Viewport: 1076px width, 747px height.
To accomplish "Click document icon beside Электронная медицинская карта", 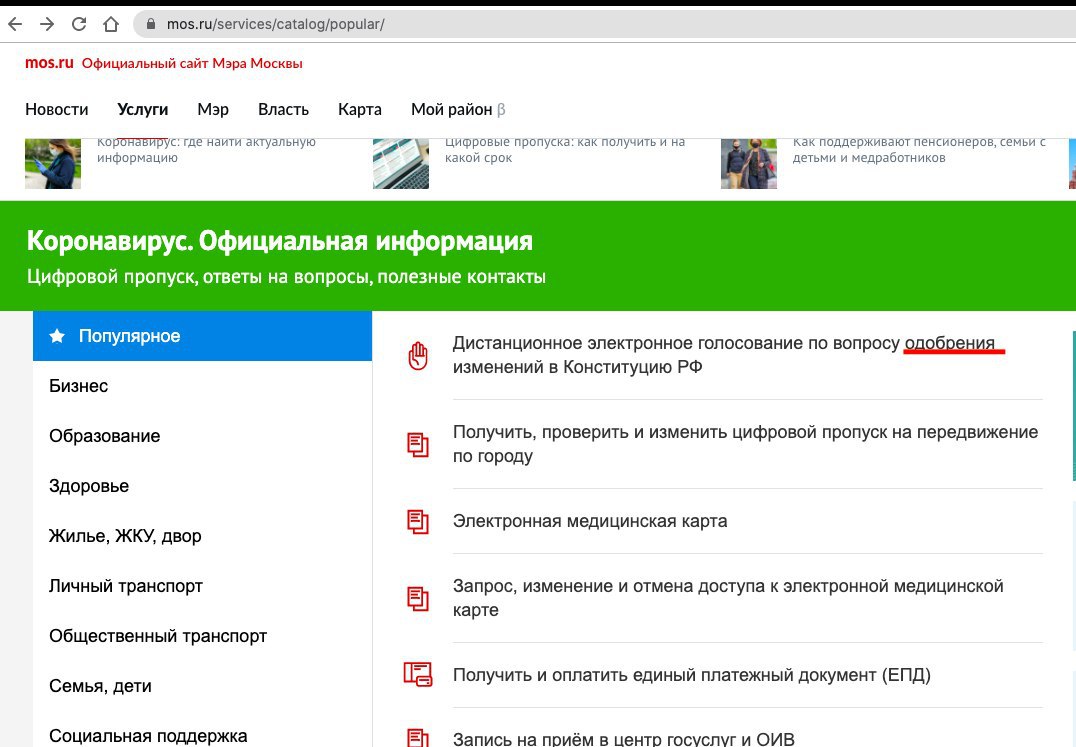I will click(x=418, y=521).
